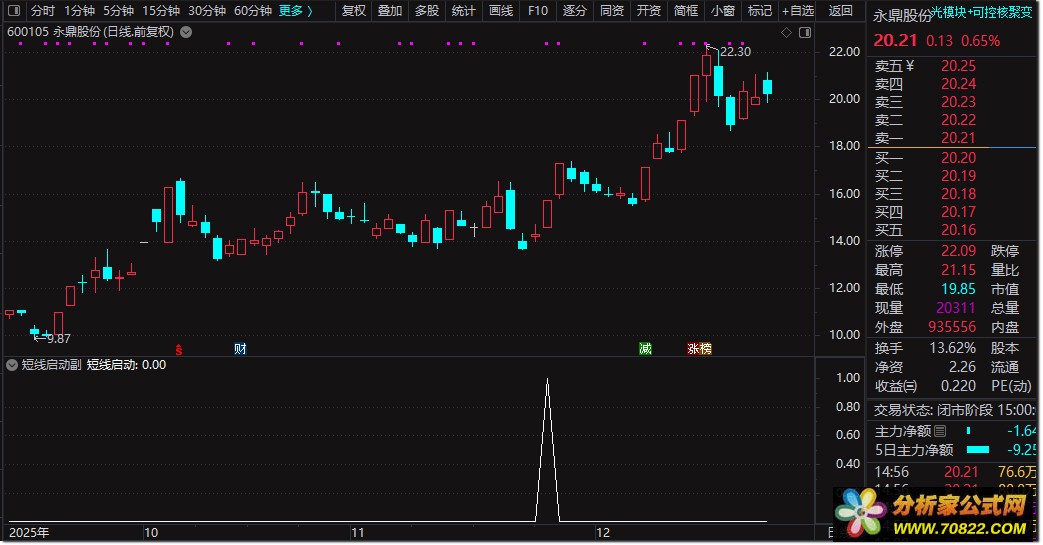Viewport: 1043px width, 545px height.
Task: Switch to 分时 view
Action: pos(43,11)
